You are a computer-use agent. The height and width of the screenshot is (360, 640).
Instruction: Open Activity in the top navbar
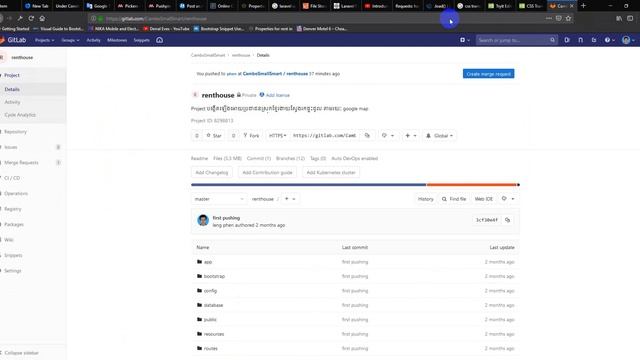tap(93, 40)
